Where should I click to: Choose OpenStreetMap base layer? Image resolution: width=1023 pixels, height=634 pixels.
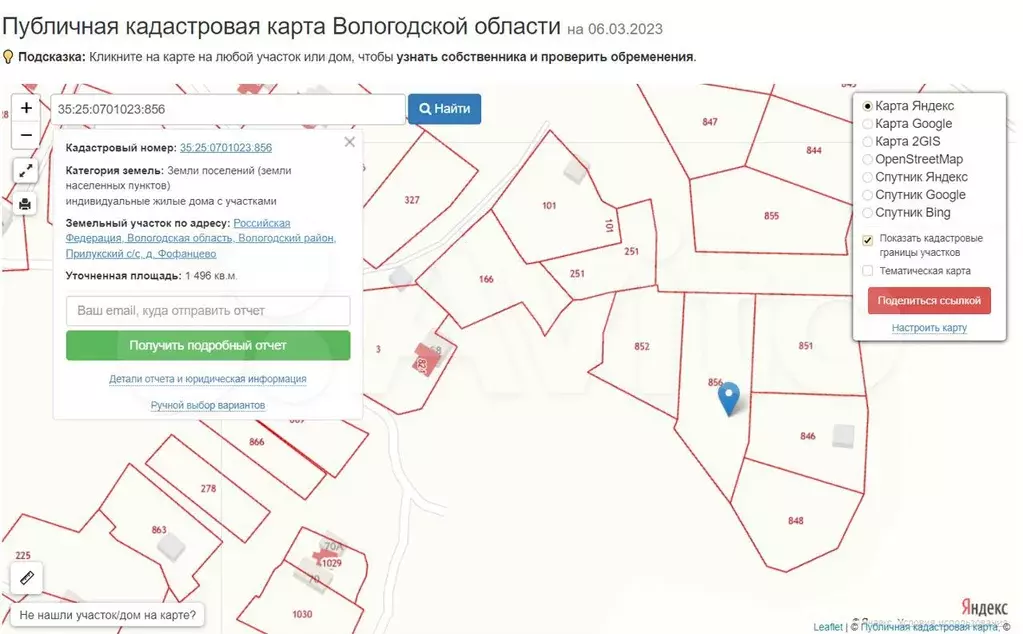tap(867, 159)
